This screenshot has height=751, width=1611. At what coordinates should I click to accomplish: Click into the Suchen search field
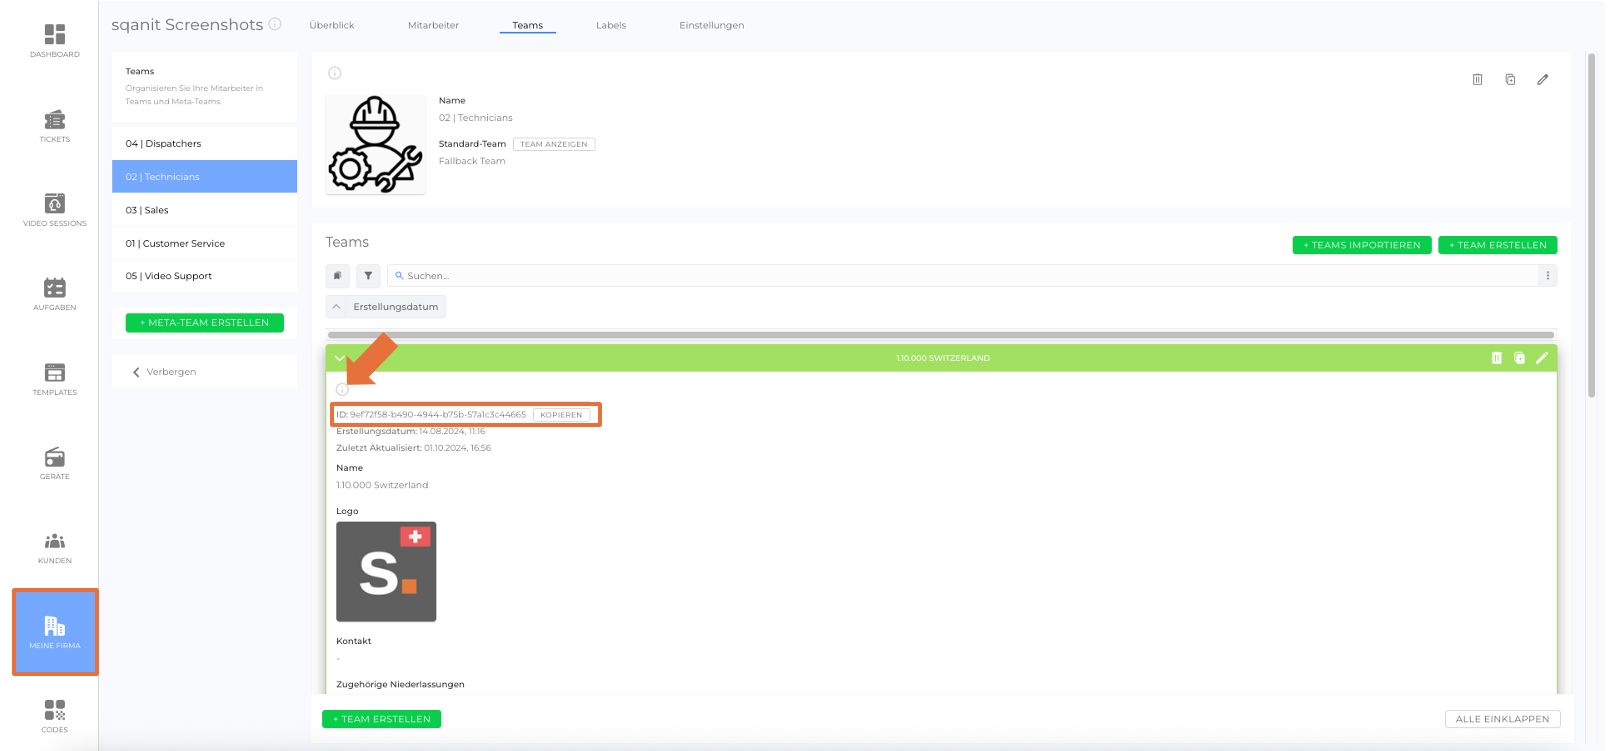pyautogui.click(x=960, y=276)
